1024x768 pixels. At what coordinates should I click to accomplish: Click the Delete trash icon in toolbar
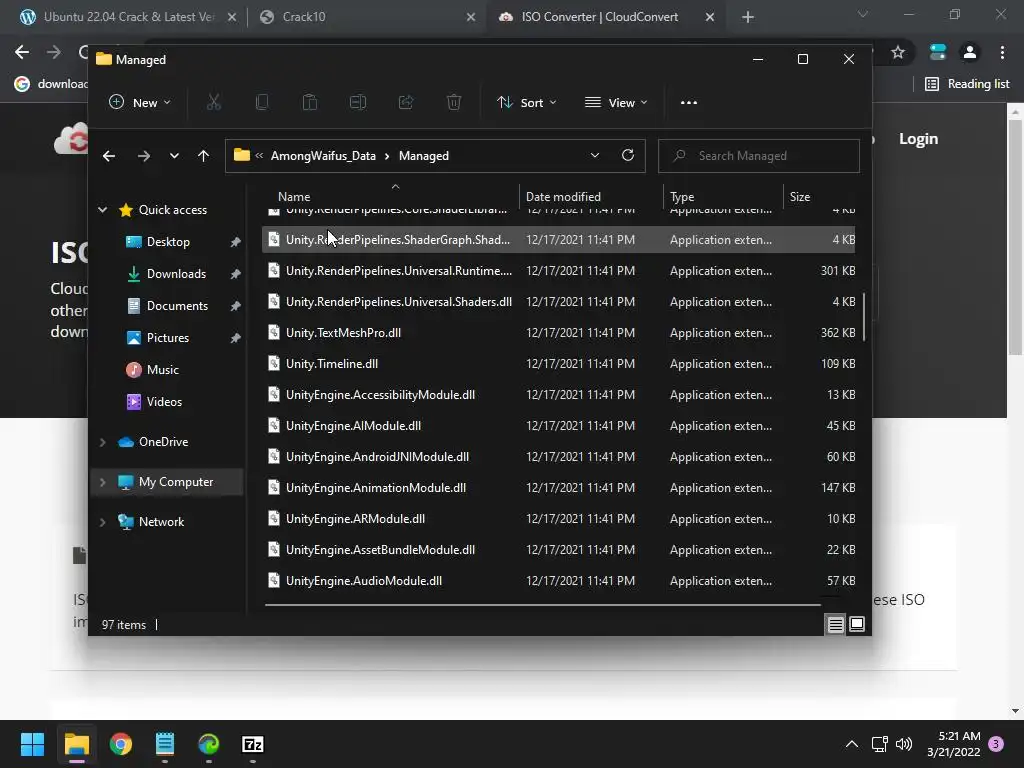tap(454, 102)
